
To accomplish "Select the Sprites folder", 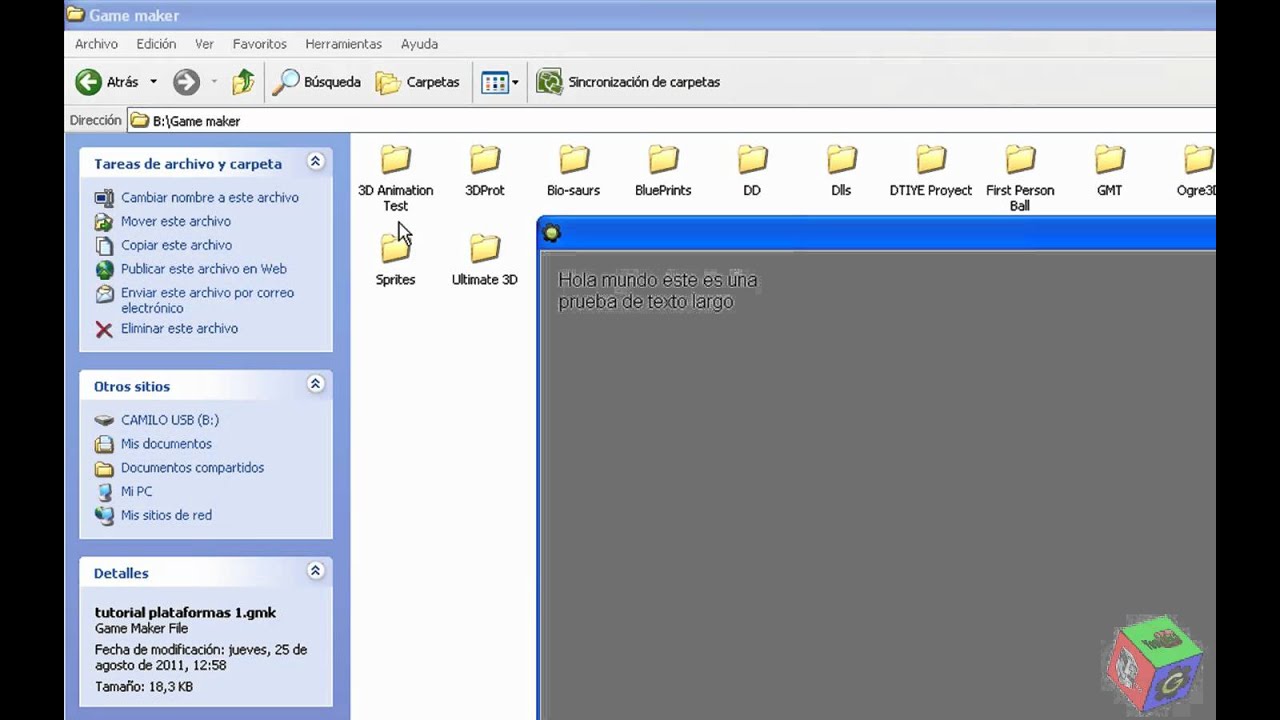I will coord(396,259).
